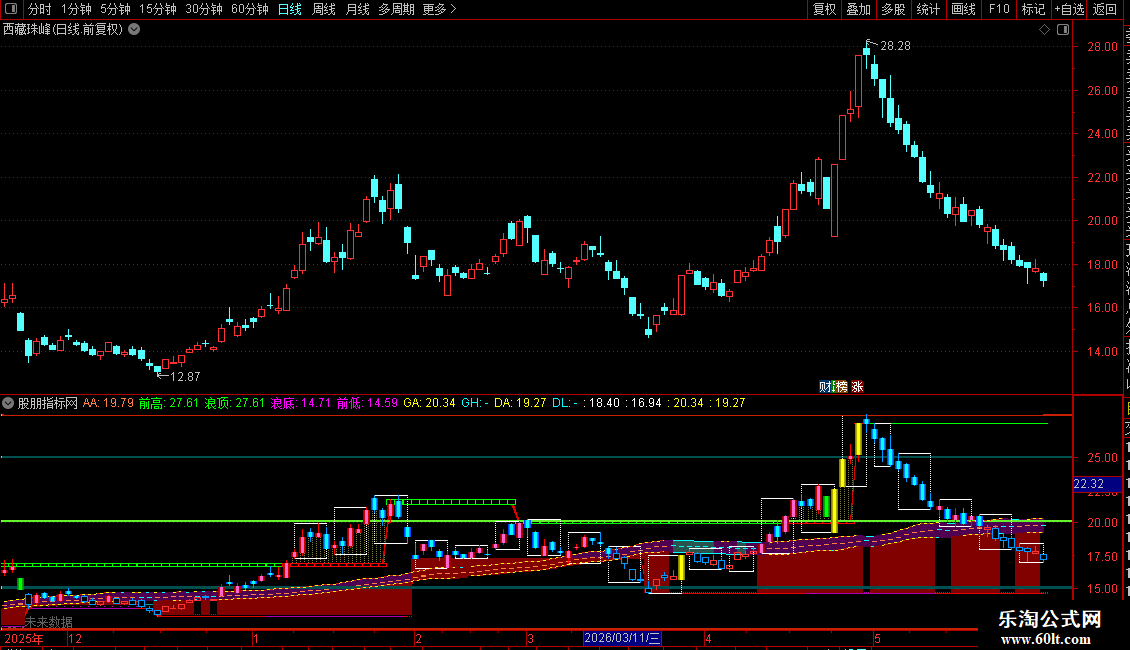Select the 1分钟 period
The width and height of the screenshot is (1130, 650).
coord(76,9)
